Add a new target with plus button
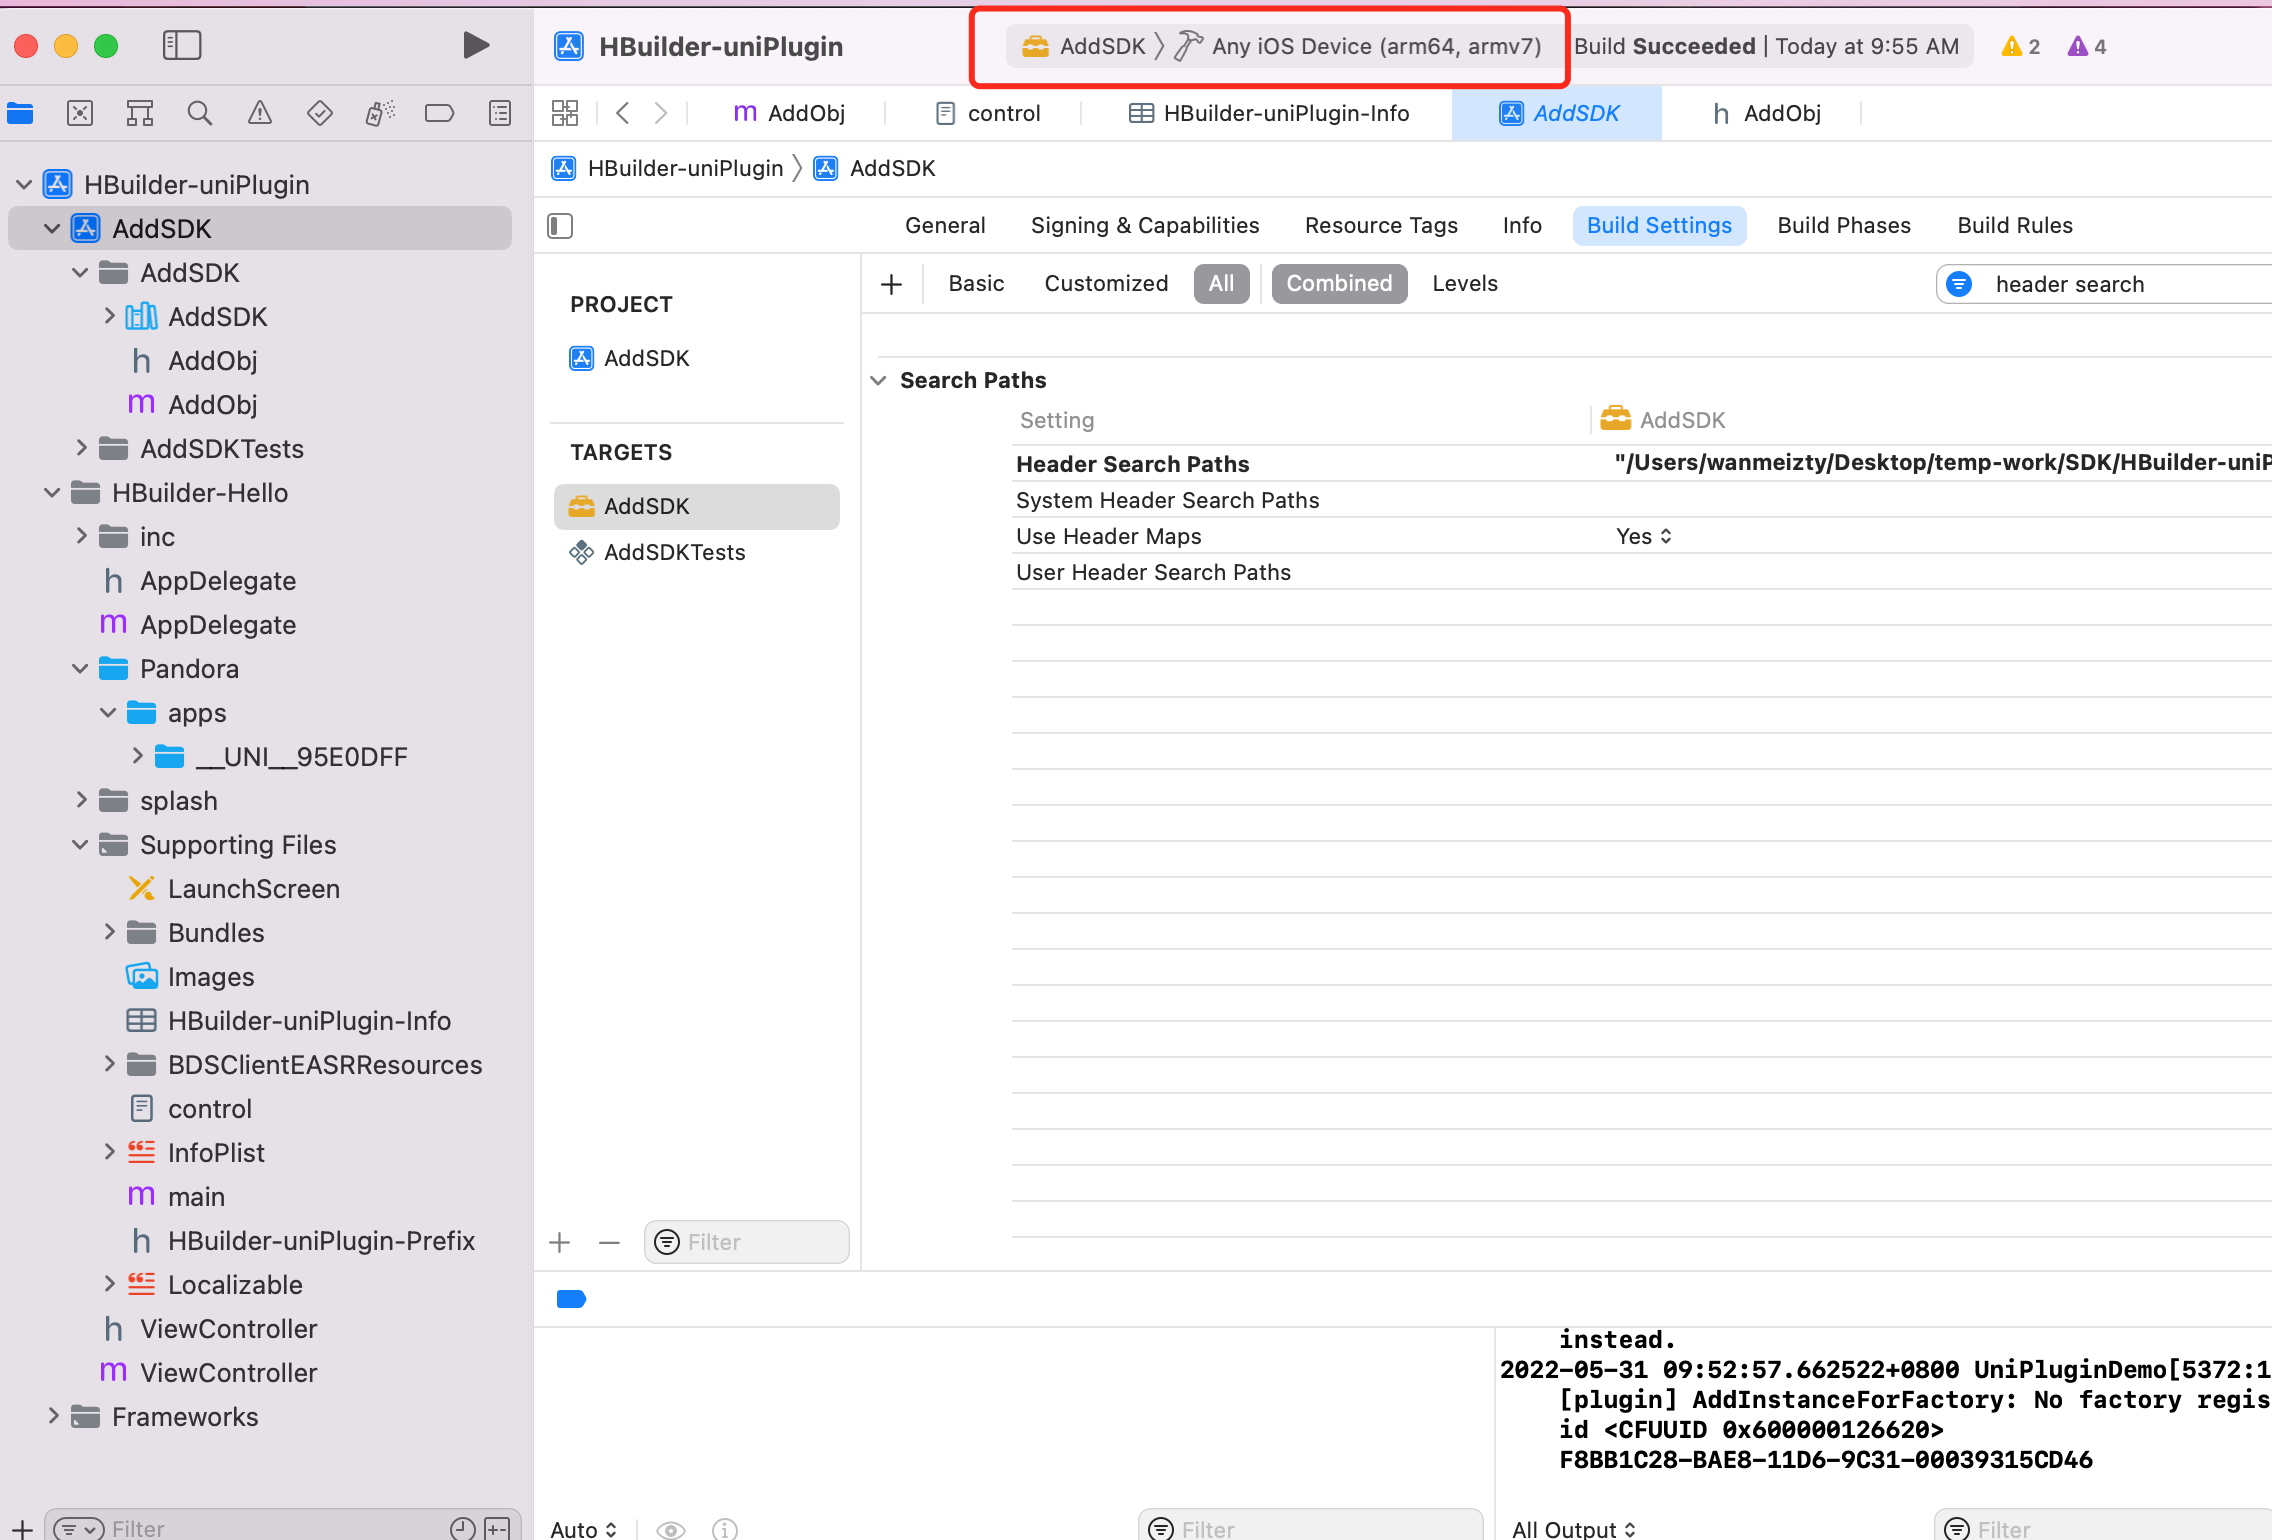Screen dimensions: 2272x1540 point(560,1243)
